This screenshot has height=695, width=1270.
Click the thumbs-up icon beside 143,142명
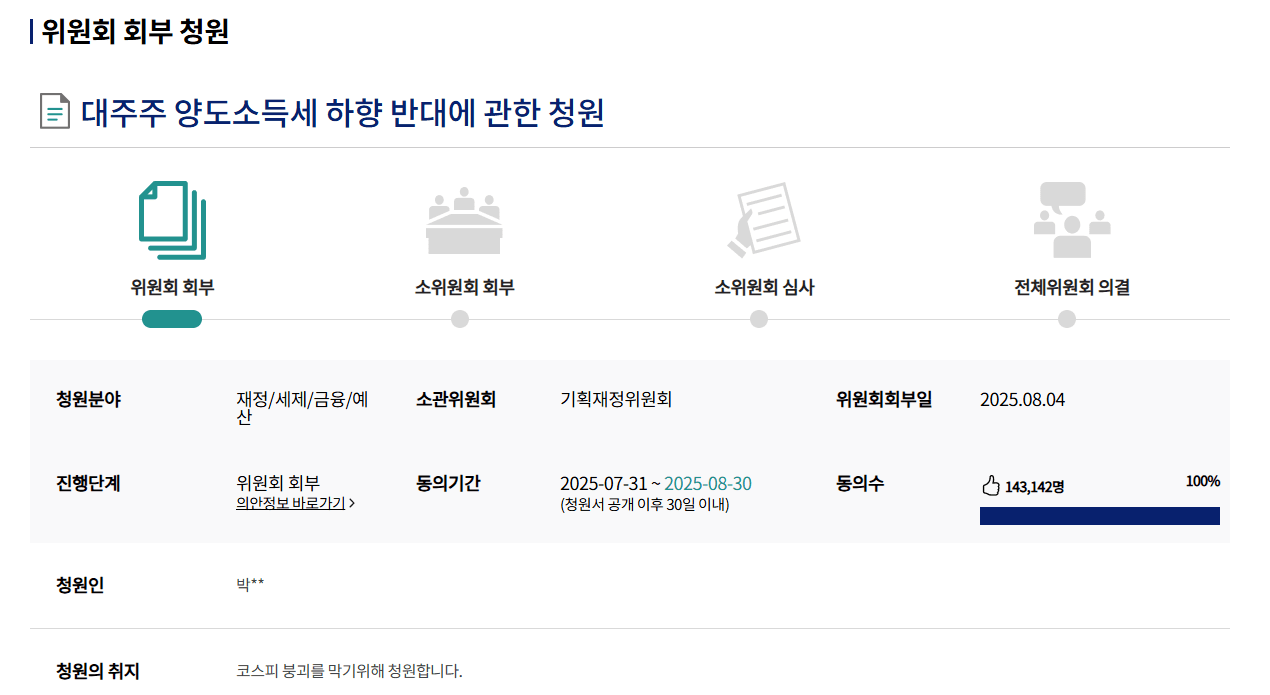(x=991, y=485)
